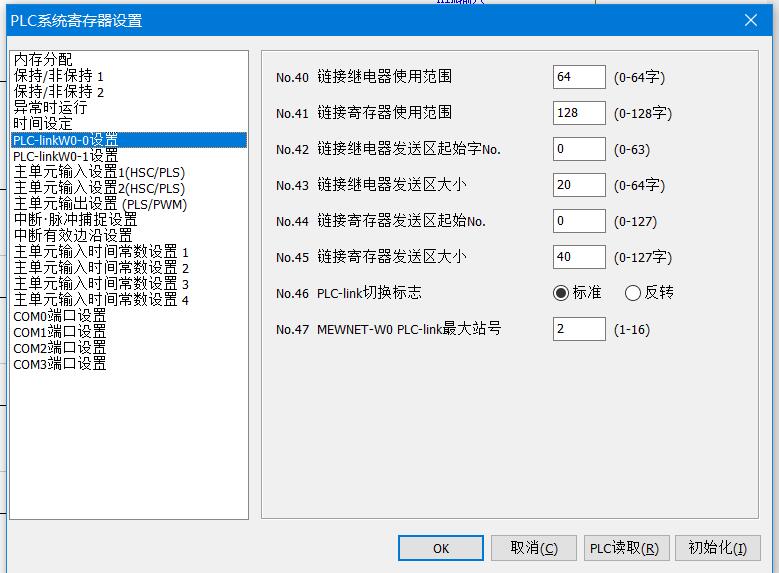Select 标准 radio button for PLC-link切换标志

[x=561, y=293]
